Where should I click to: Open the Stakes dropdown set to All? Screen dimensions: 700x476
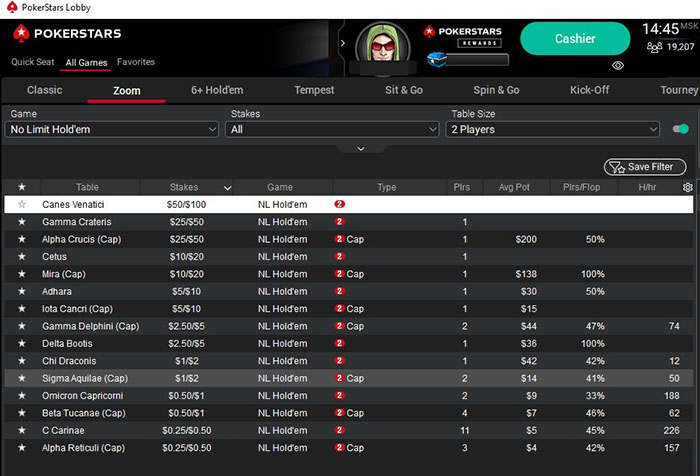(332, 129)
